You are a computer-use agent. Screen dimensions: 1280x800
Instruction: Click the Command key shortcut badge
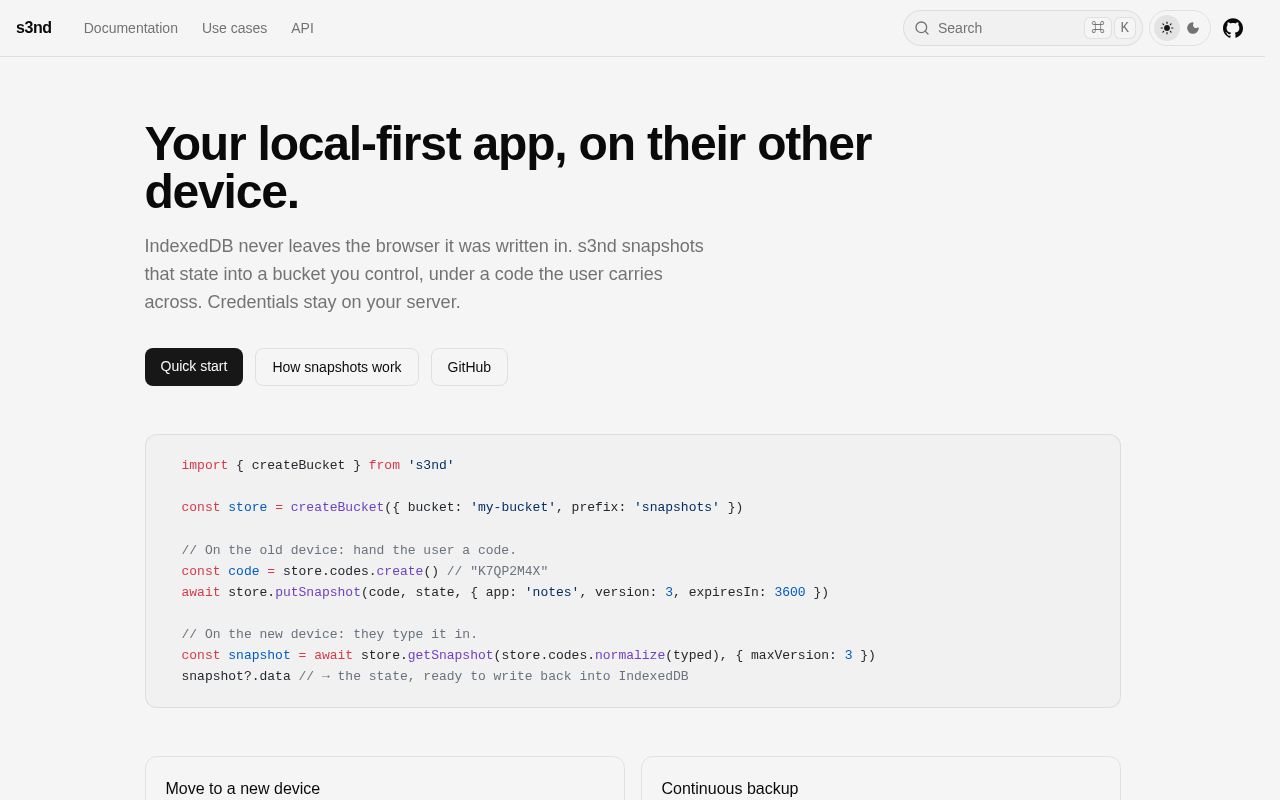(x=1098, y=28)
